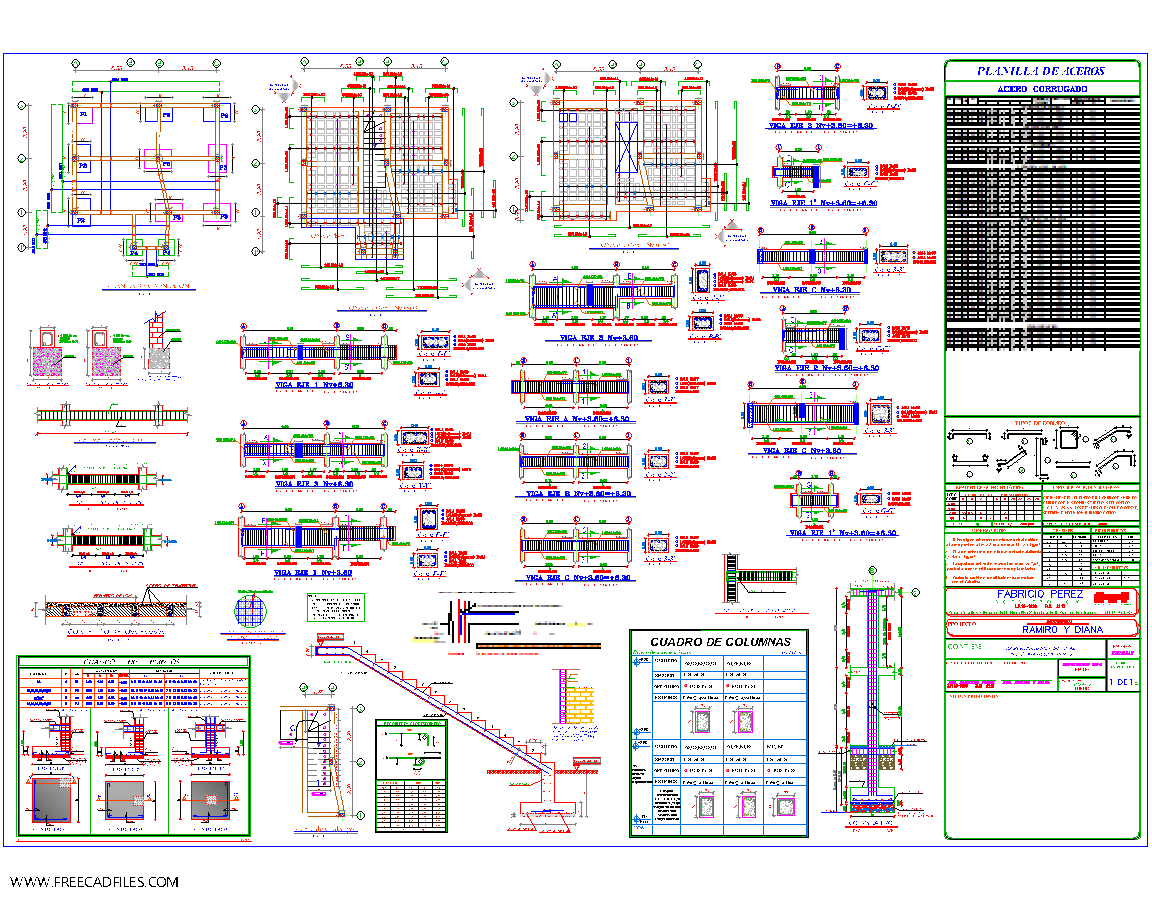Open the RAMIRO Y DIANA project name
Viewport: 1152px width, 900px height.
1062,629
